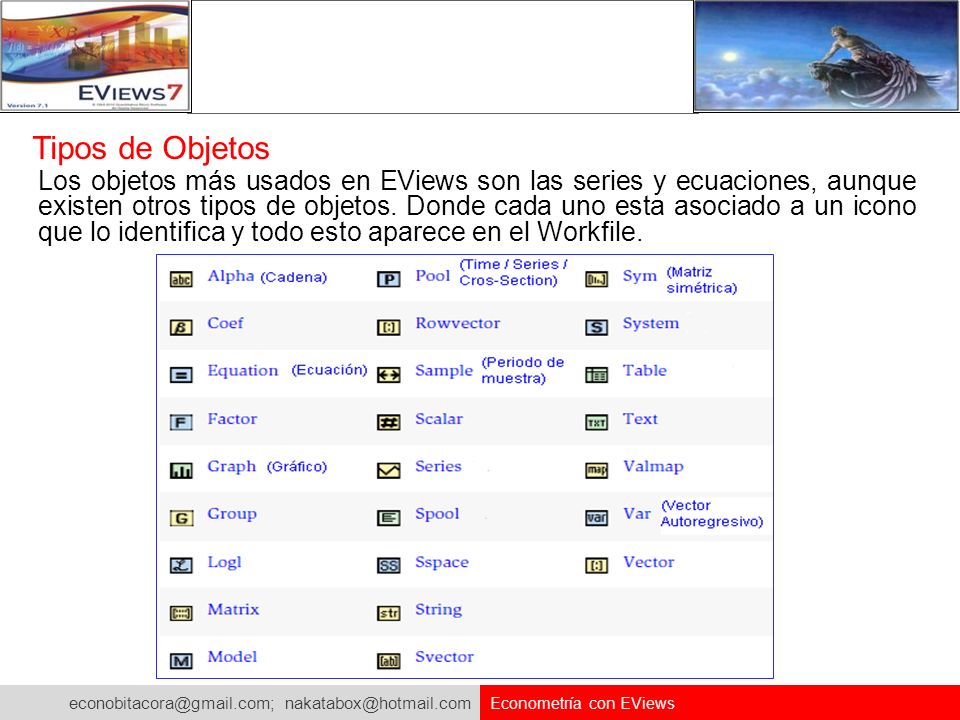
Task: Select the 'Scalar' label
Action: [x=439, y=419]
